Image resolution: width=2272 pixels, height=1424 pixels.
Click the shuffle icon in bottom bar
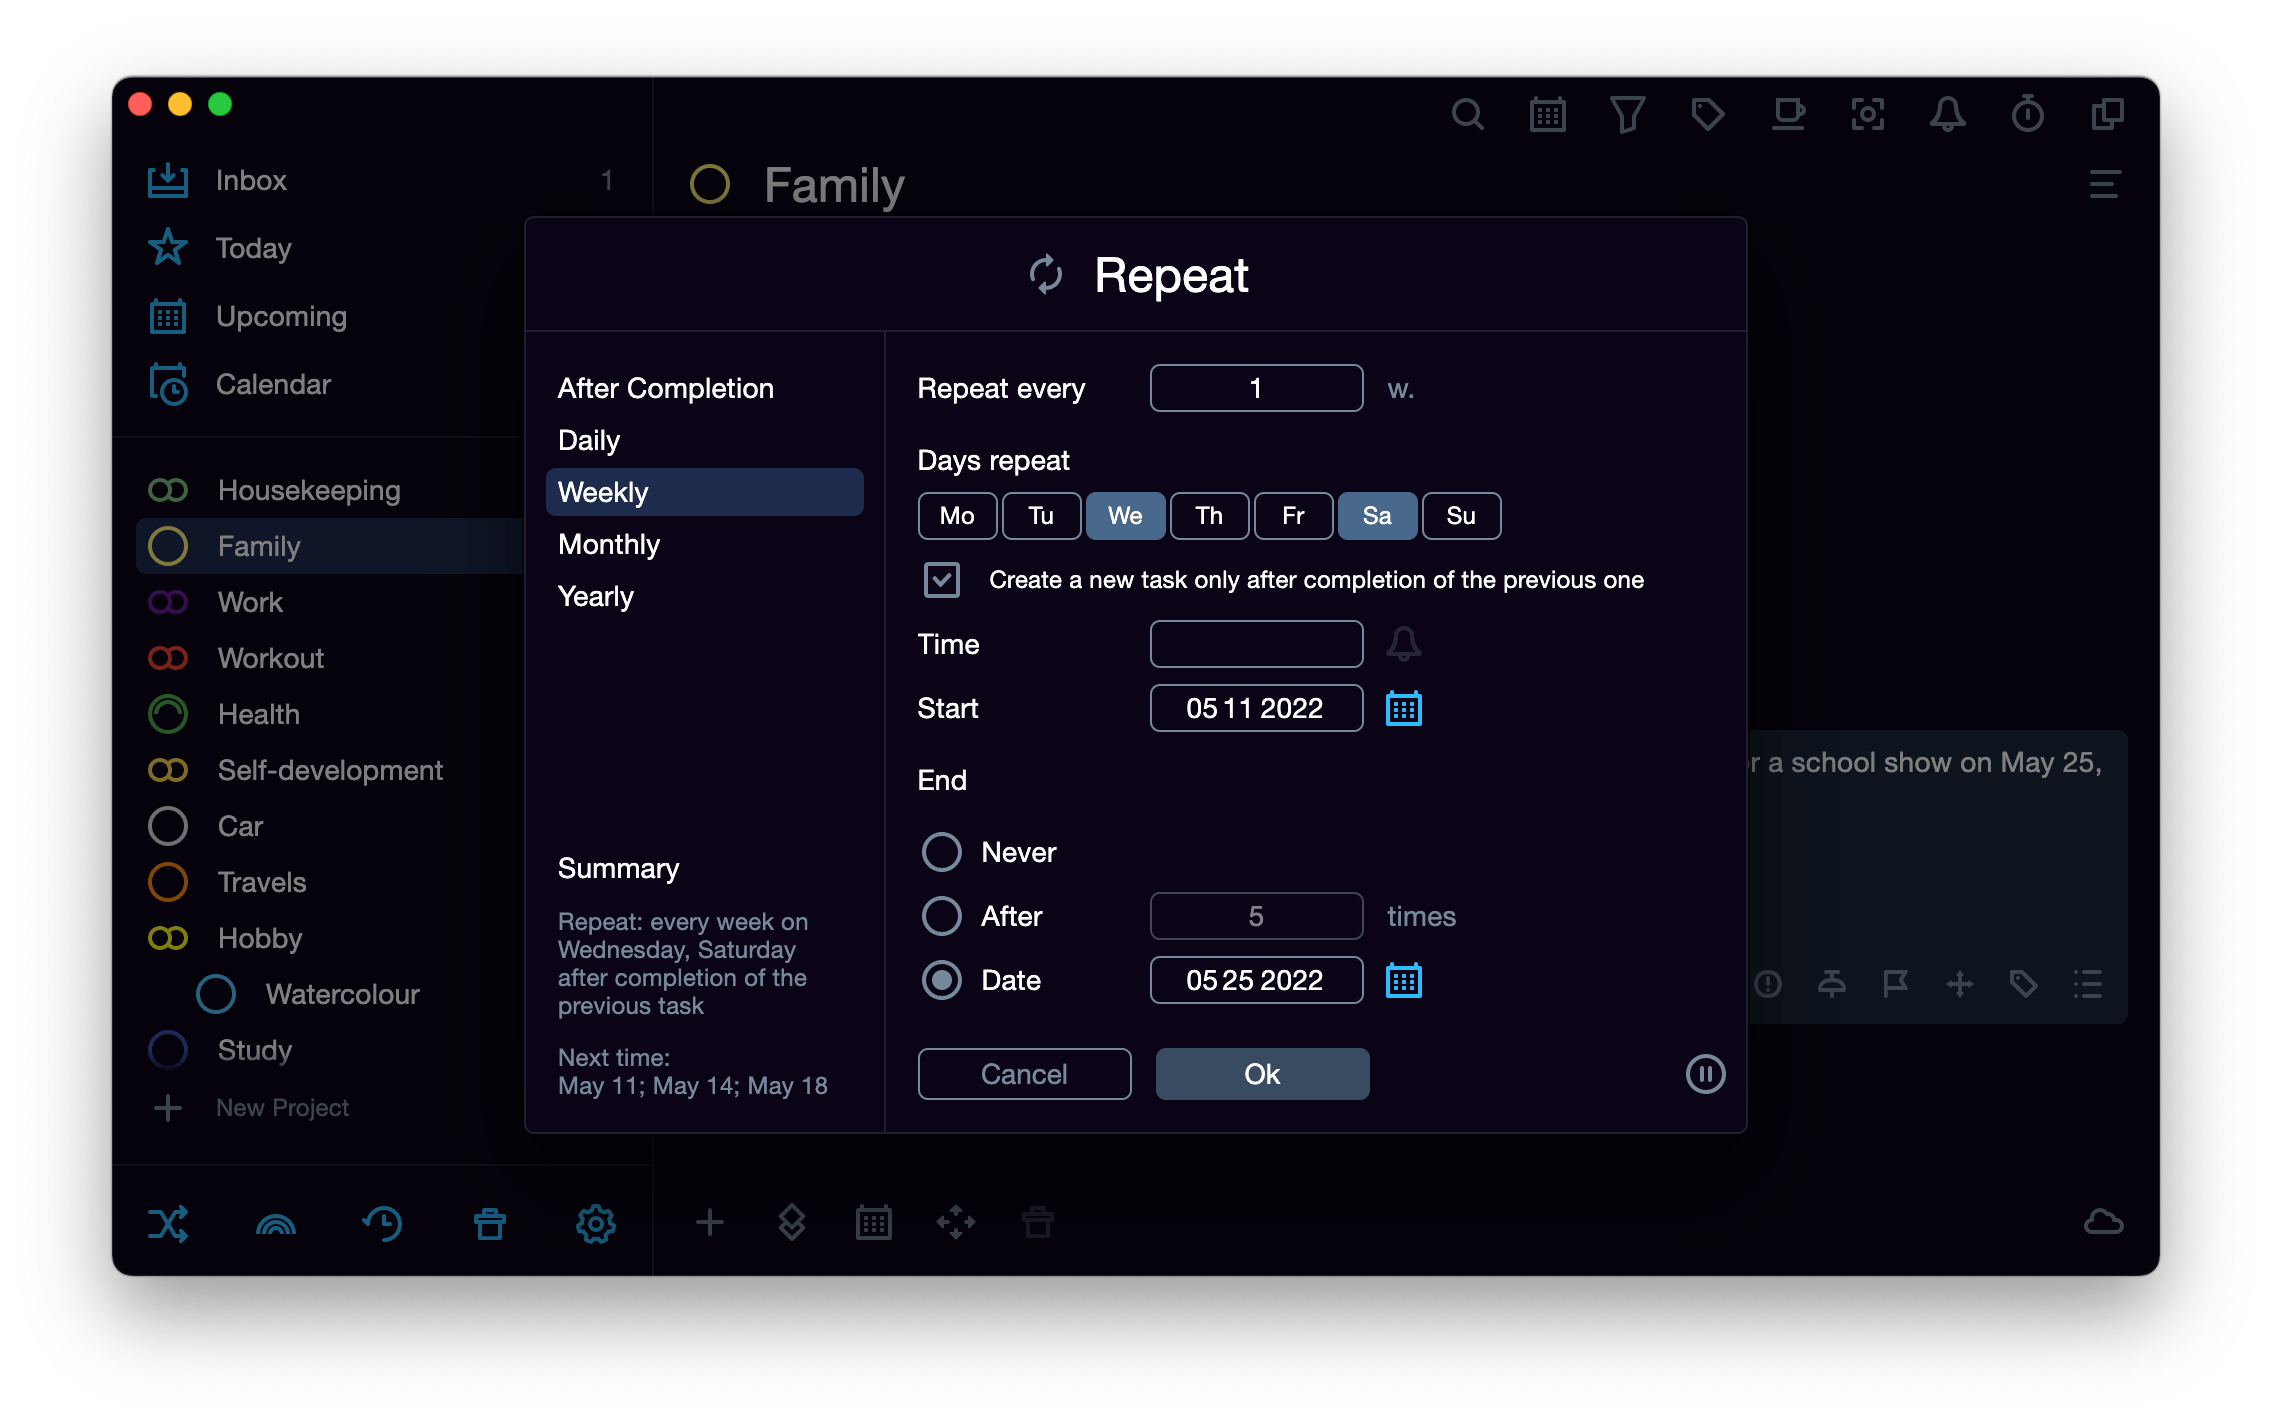tap(168, 1223)
